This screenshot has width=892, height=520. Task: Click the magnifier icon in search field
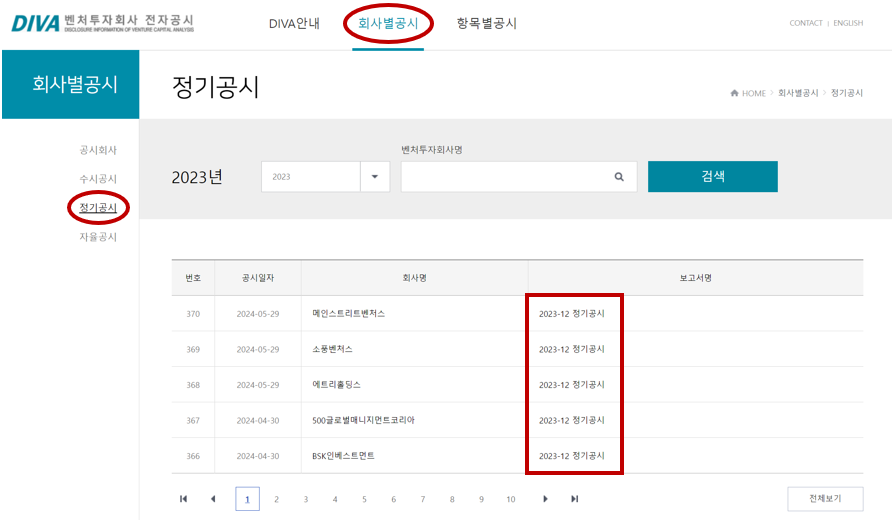(619, 177)
